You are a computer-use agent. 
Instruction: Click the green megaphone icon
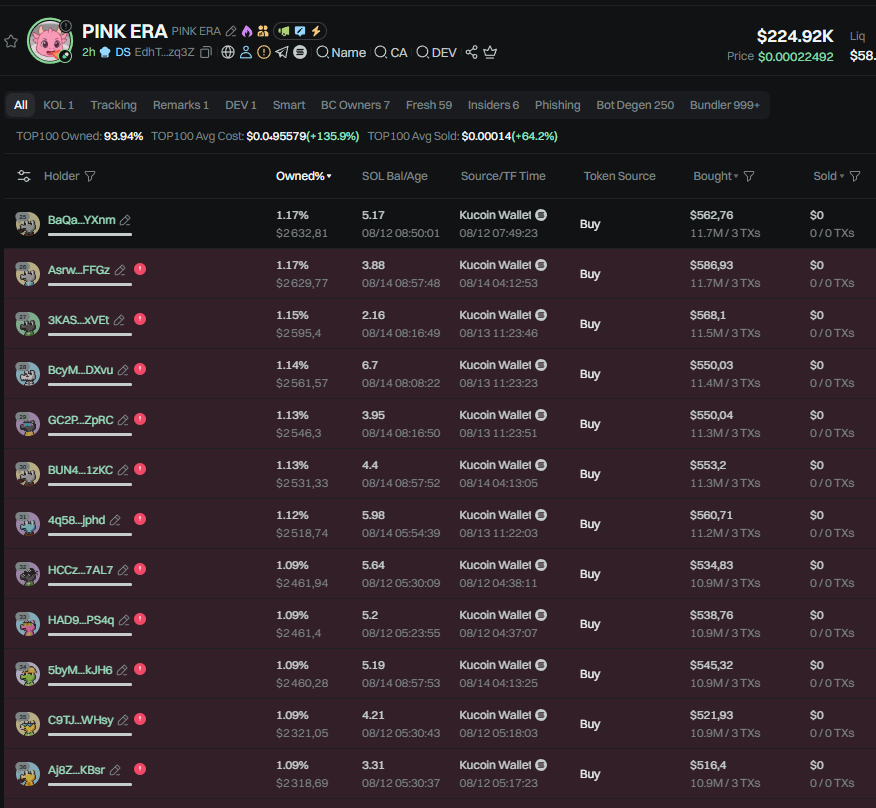(284, 31)
